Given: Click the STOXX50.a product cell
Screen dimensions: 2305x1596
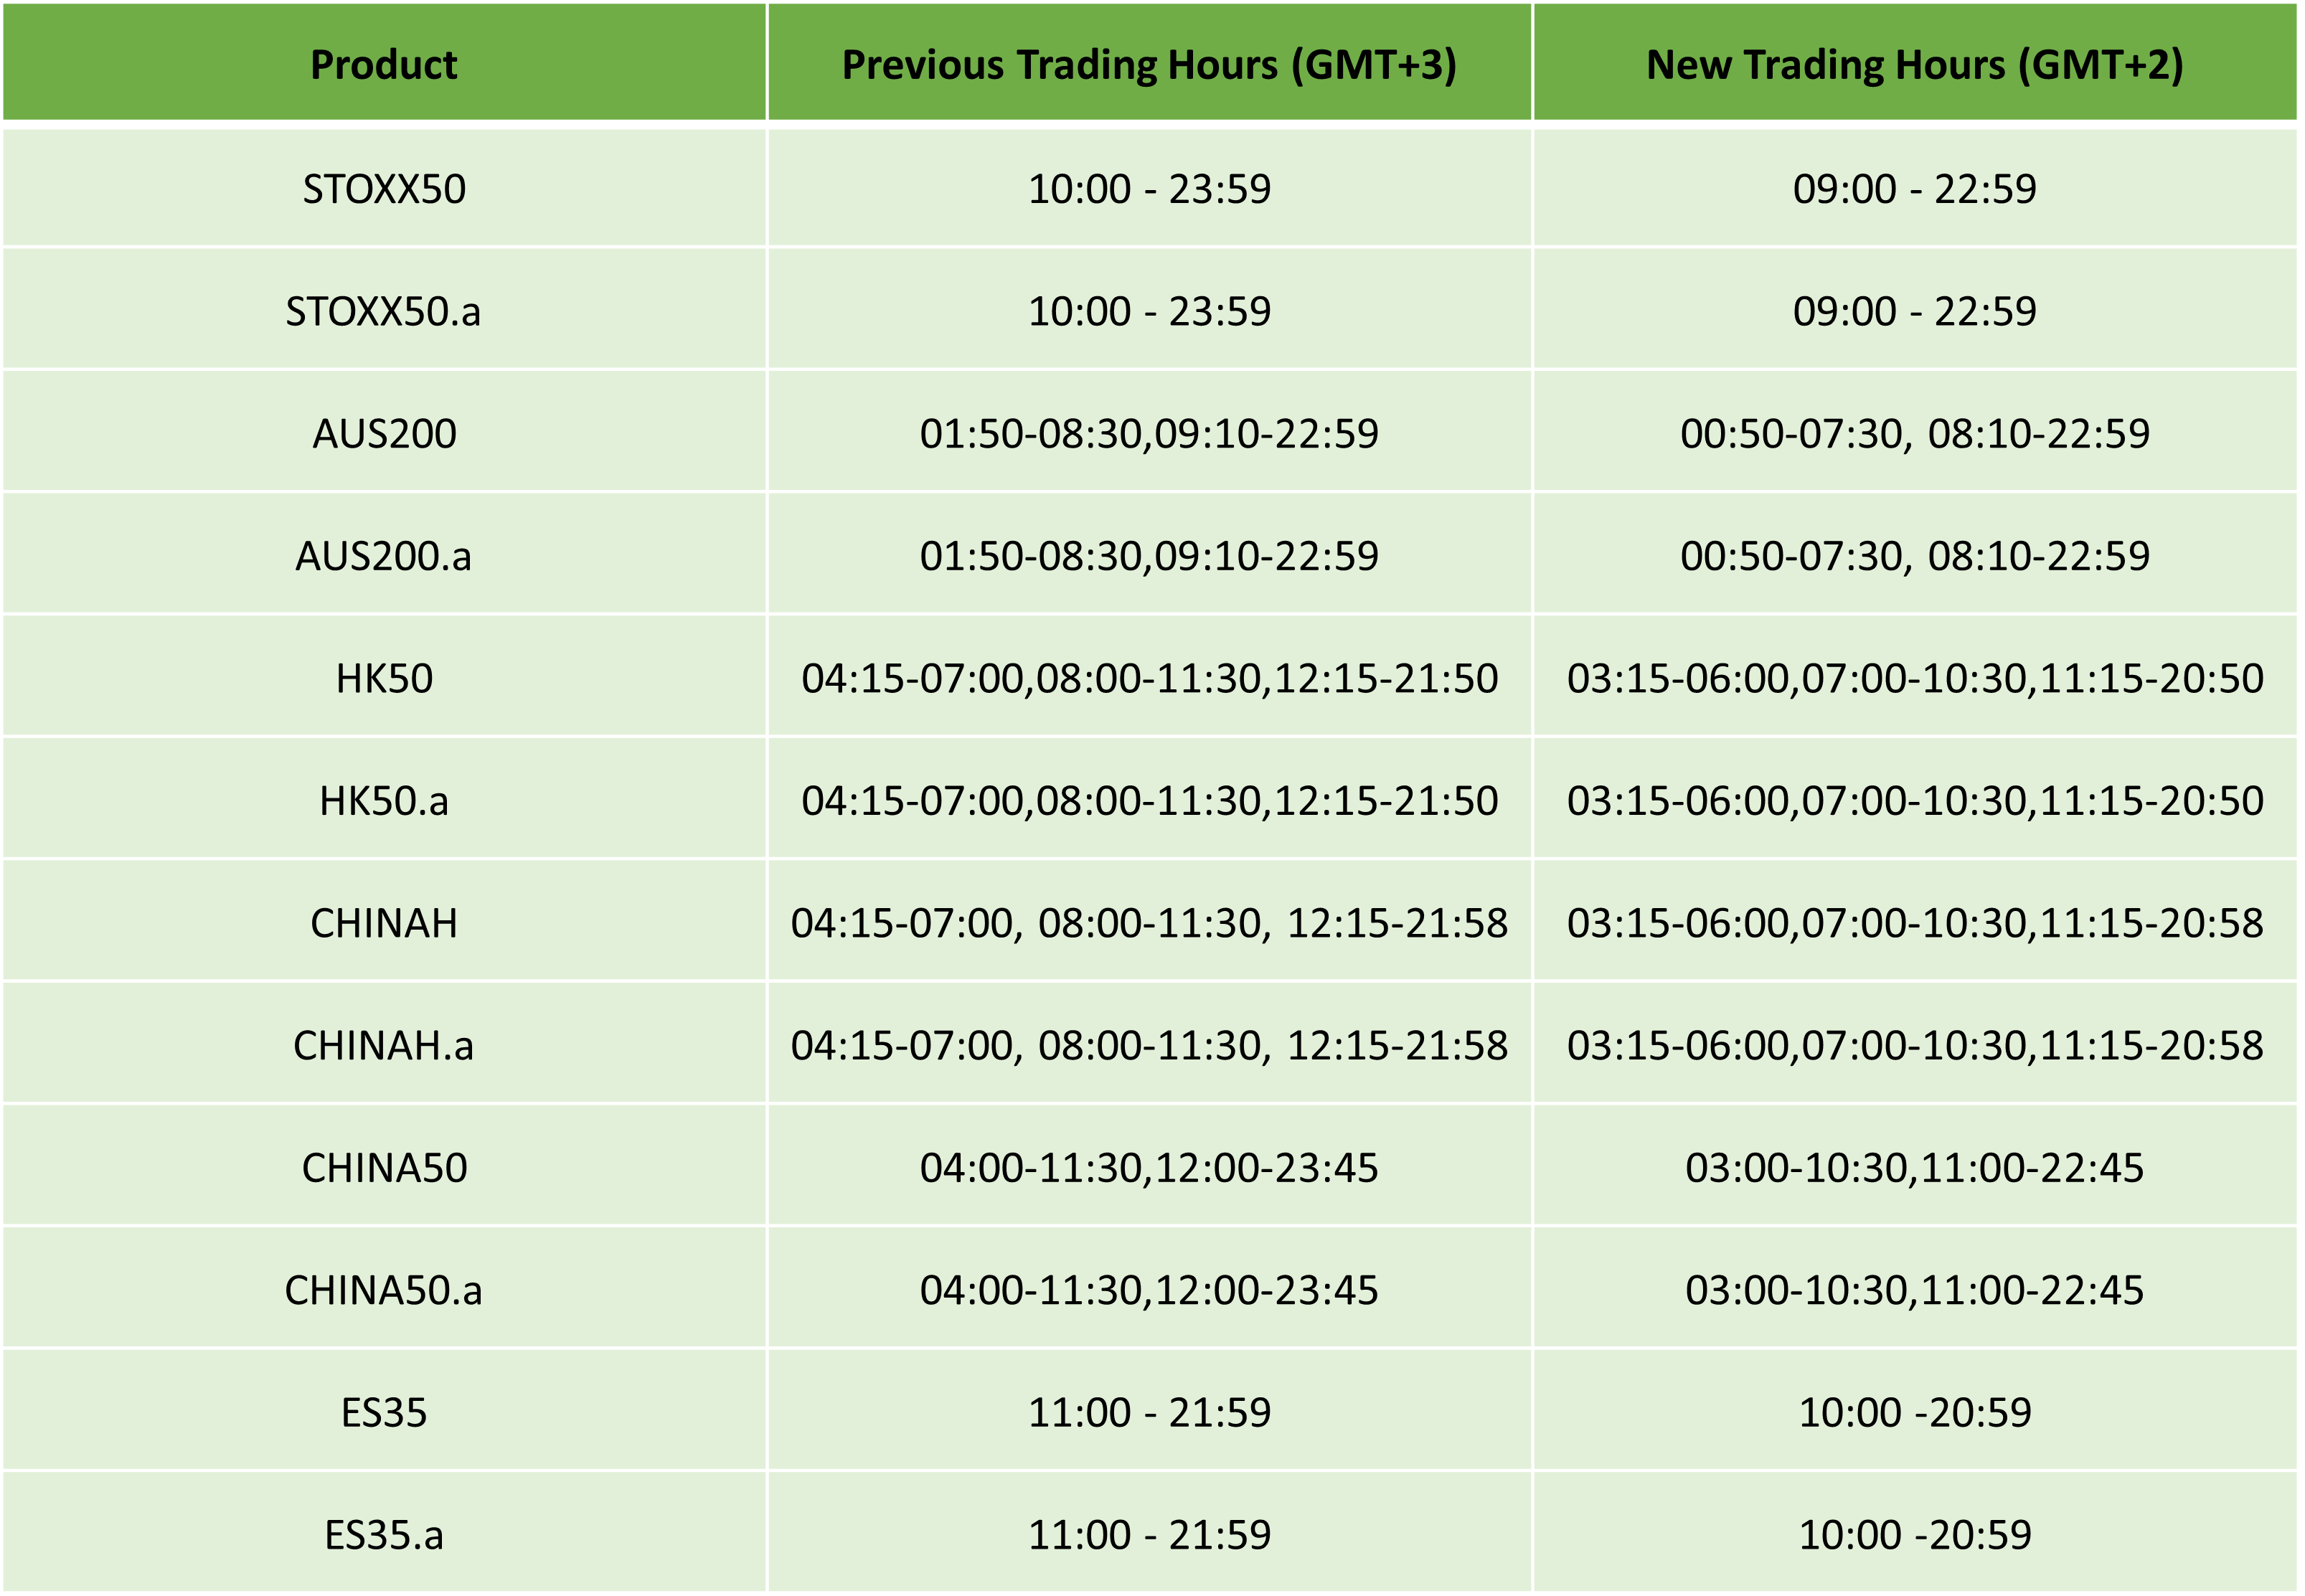Looking at the screenshot, I should click(x=384, y=311).
